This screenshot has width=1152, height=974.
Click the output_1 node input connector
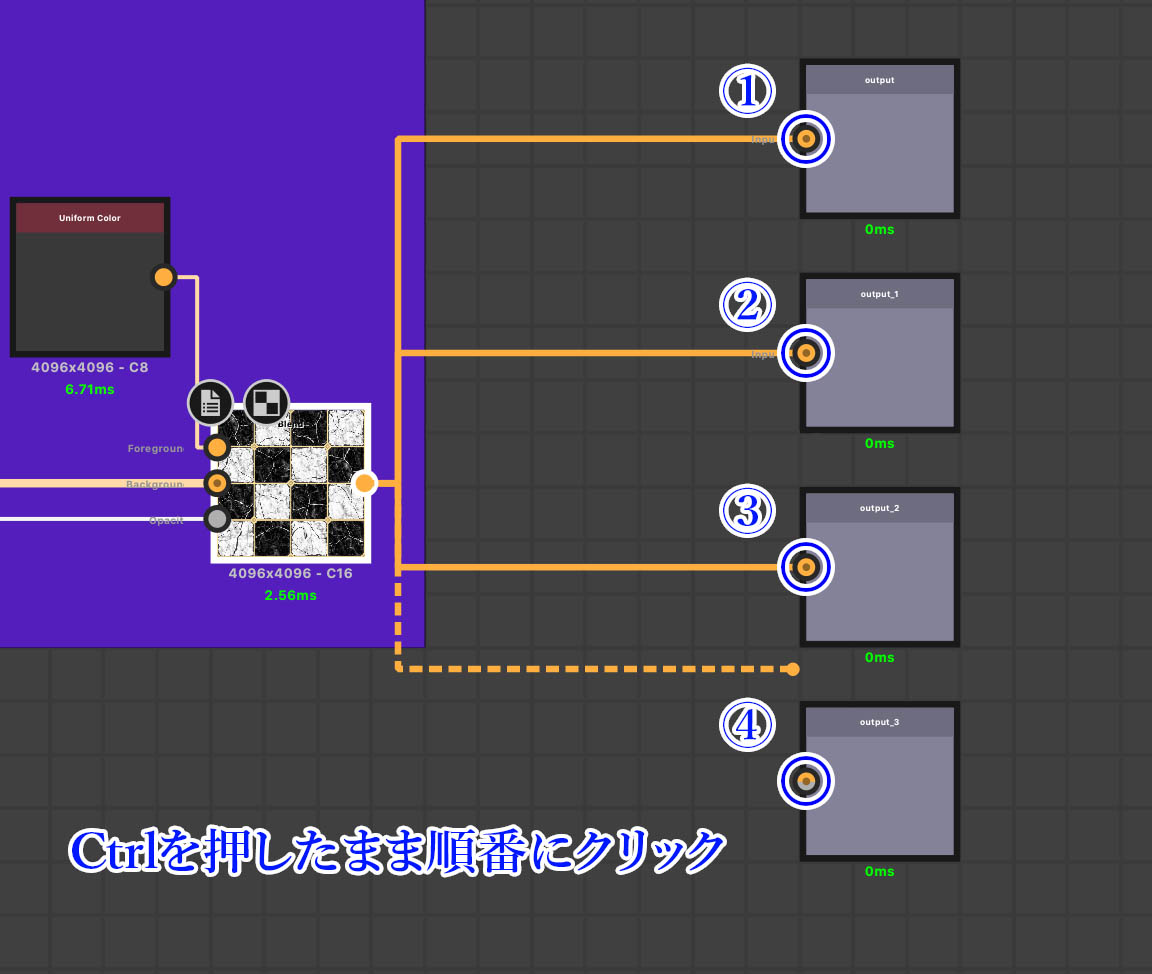[806, 353]
